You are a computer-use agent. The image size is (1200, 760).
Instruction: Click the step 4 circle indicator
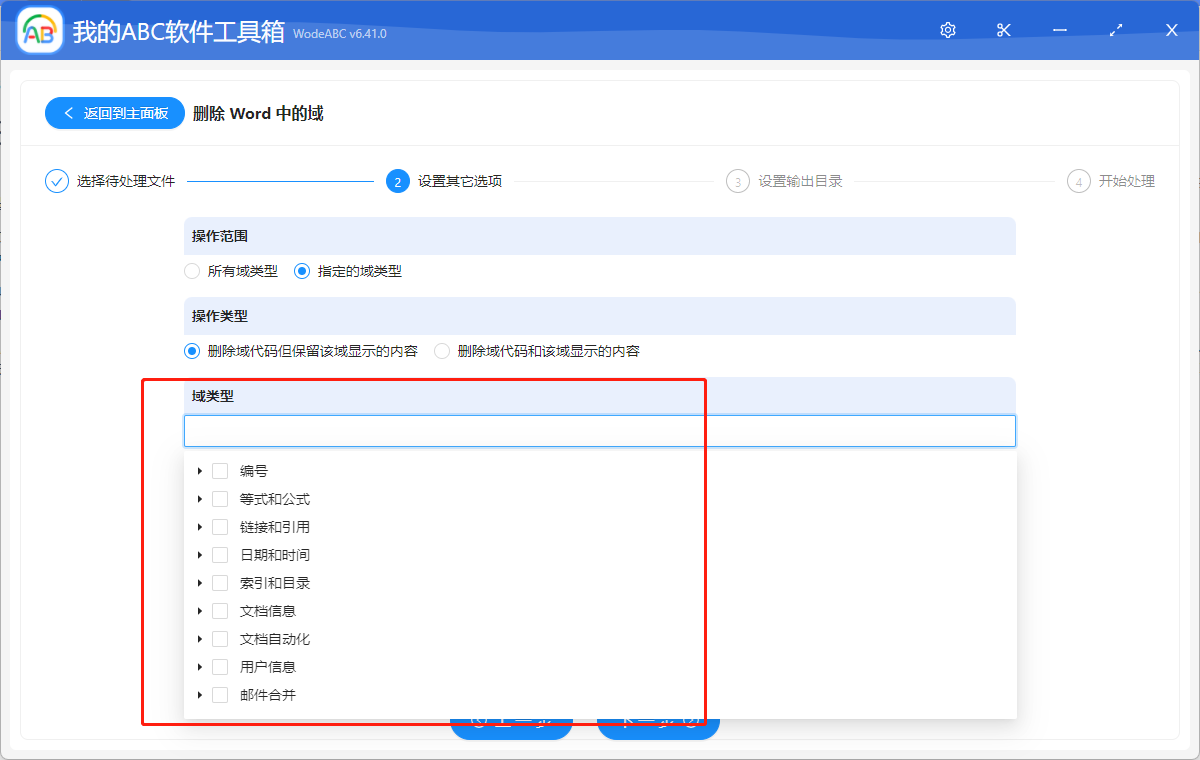point(1078,181)
